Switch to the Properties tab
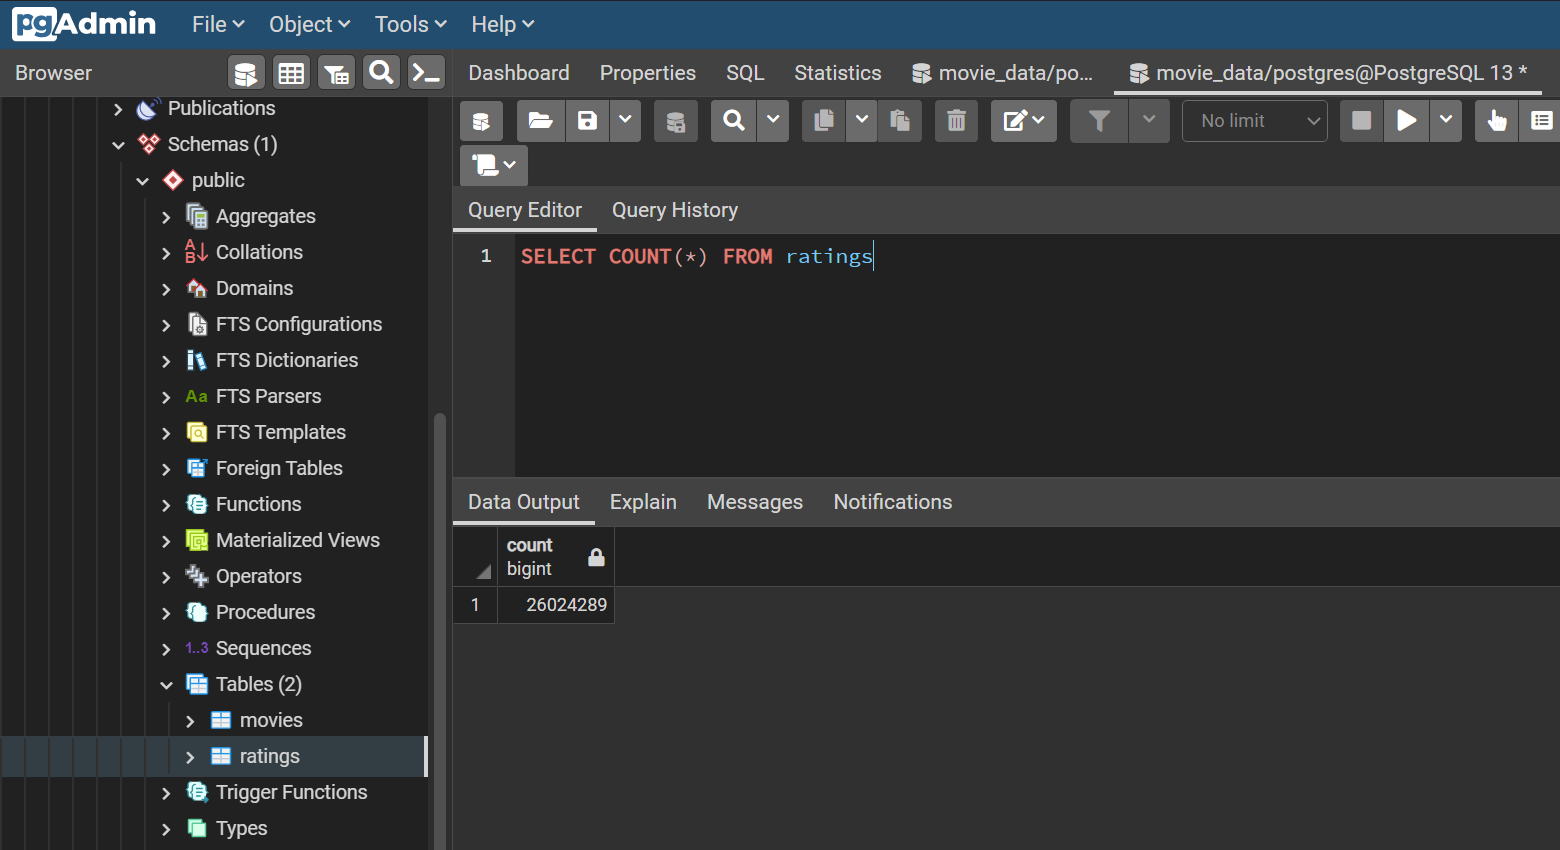Viewport: 1560px width, 850px height. pyautogui.click(x=648, y=73)
